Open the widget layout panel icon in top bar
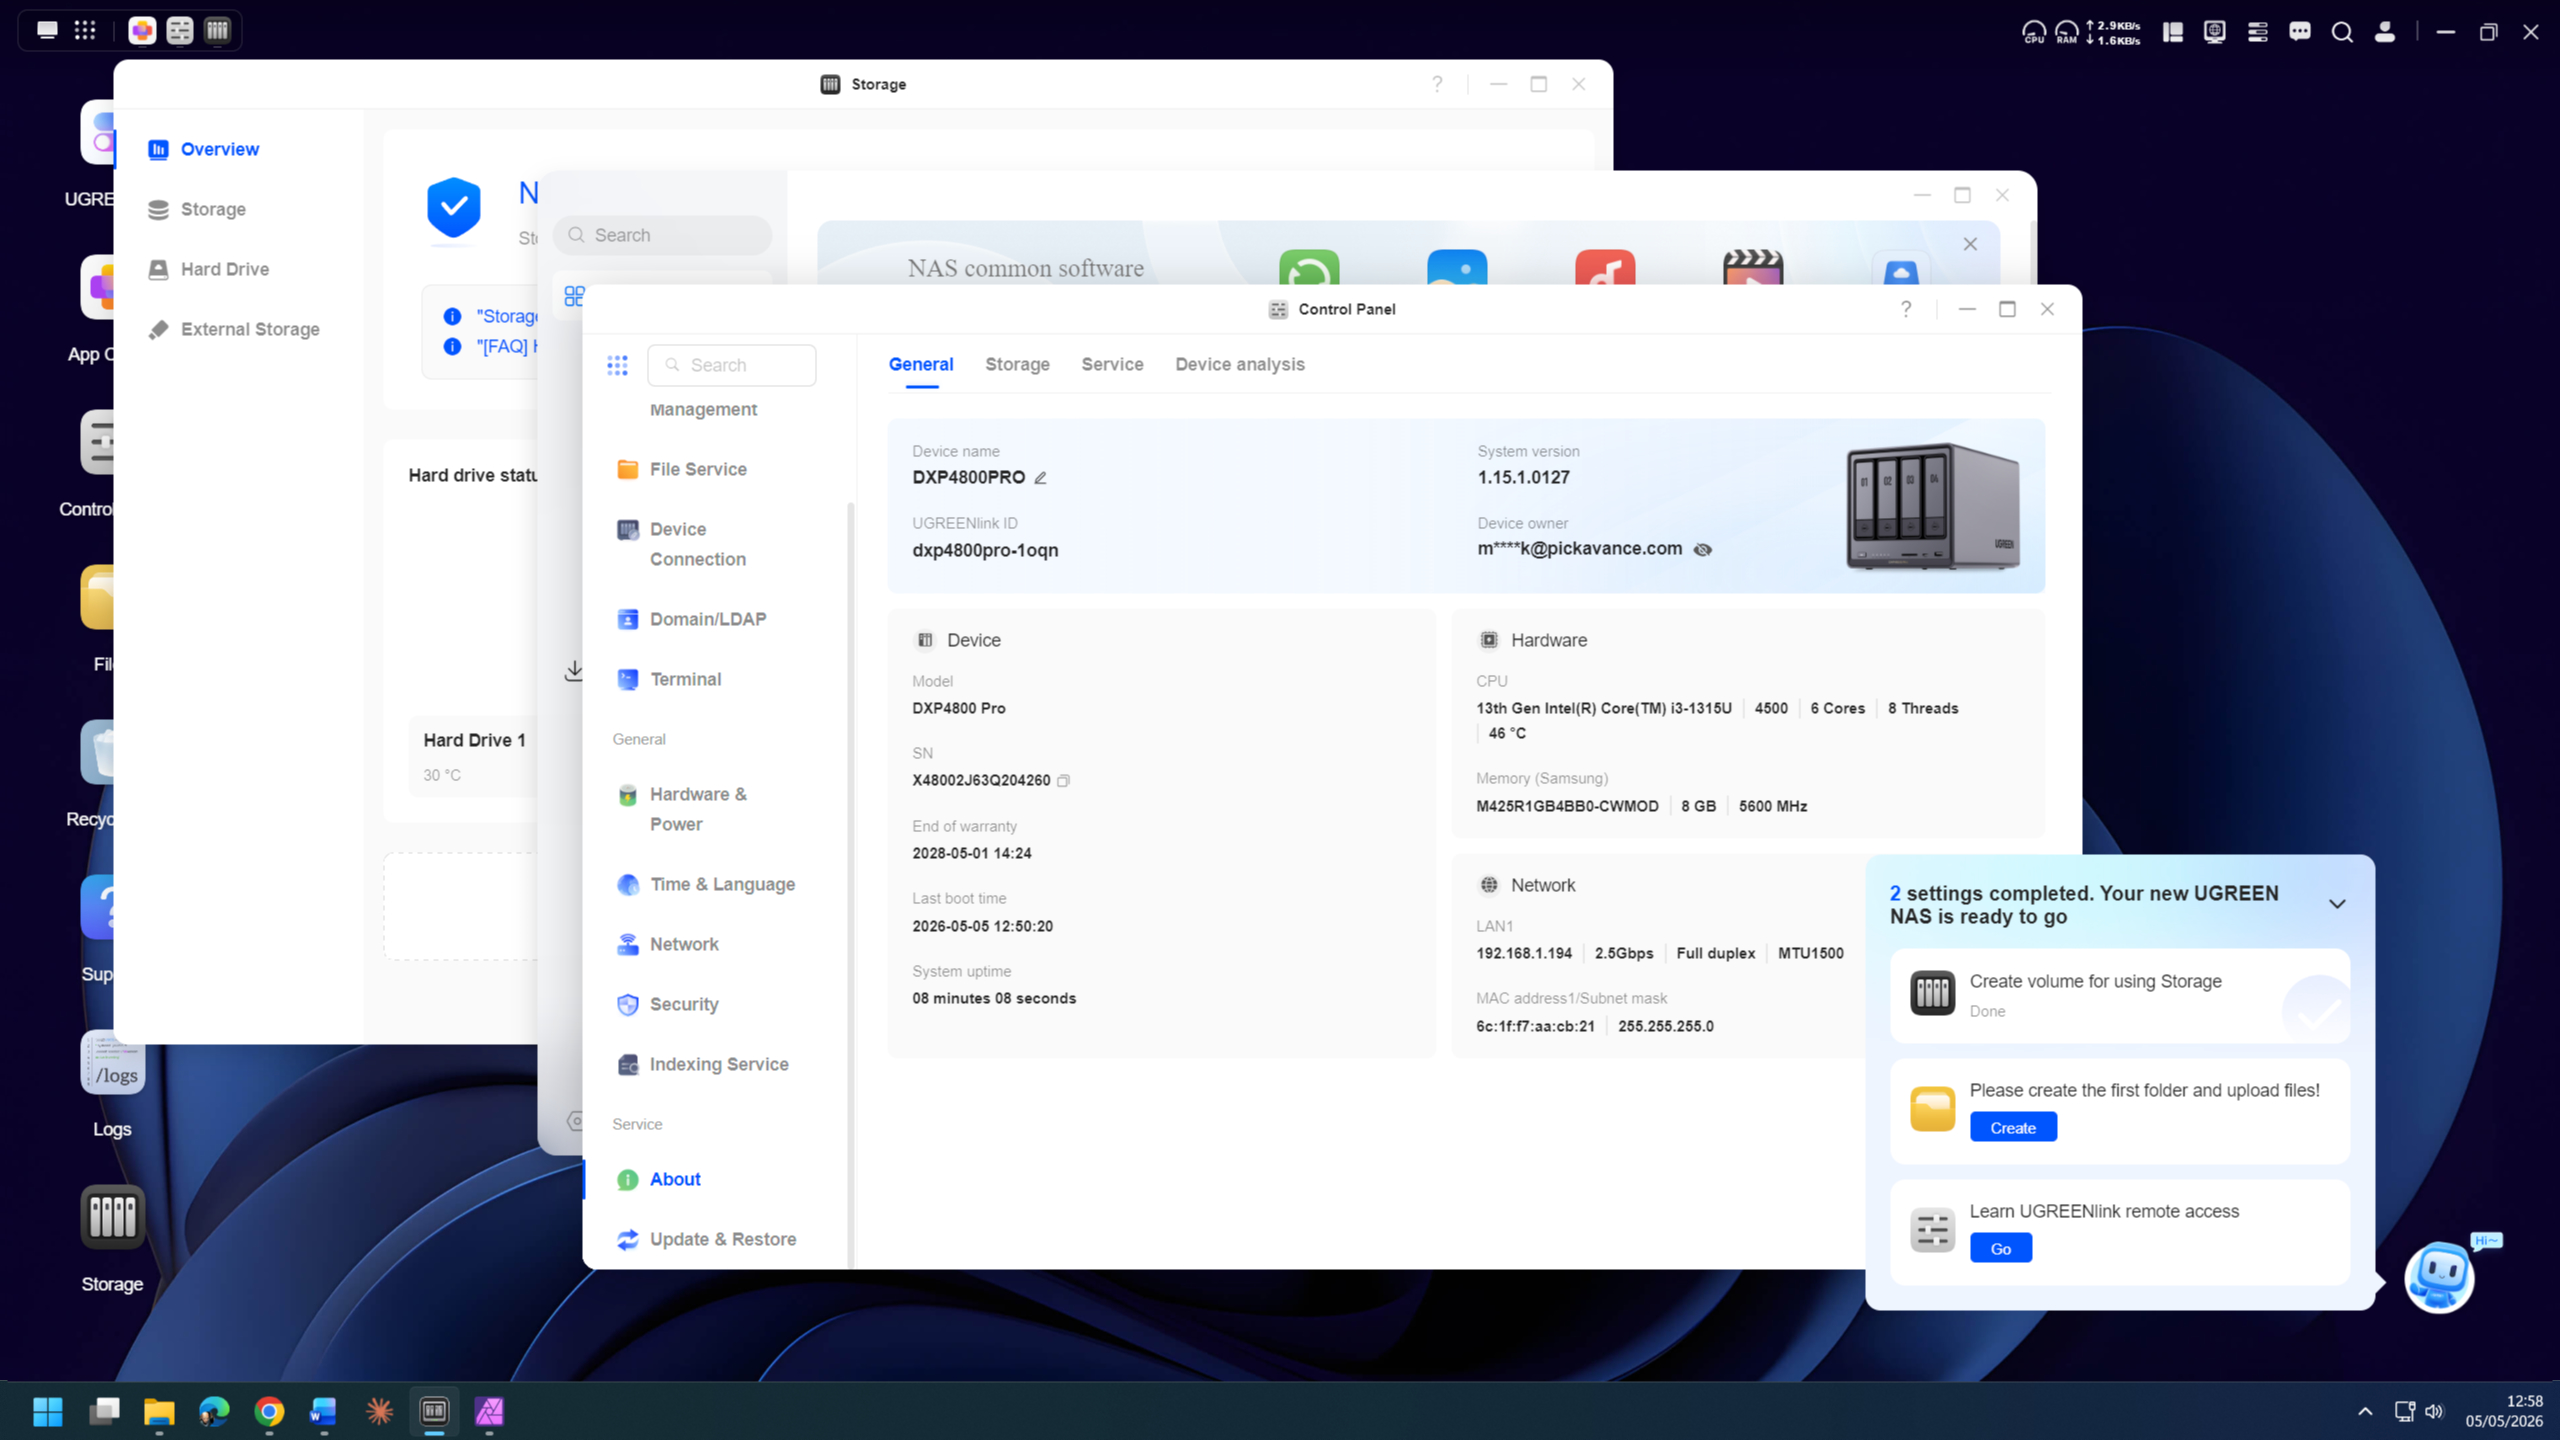This screenshot has height=1440, width=2560. [2173, 32]
